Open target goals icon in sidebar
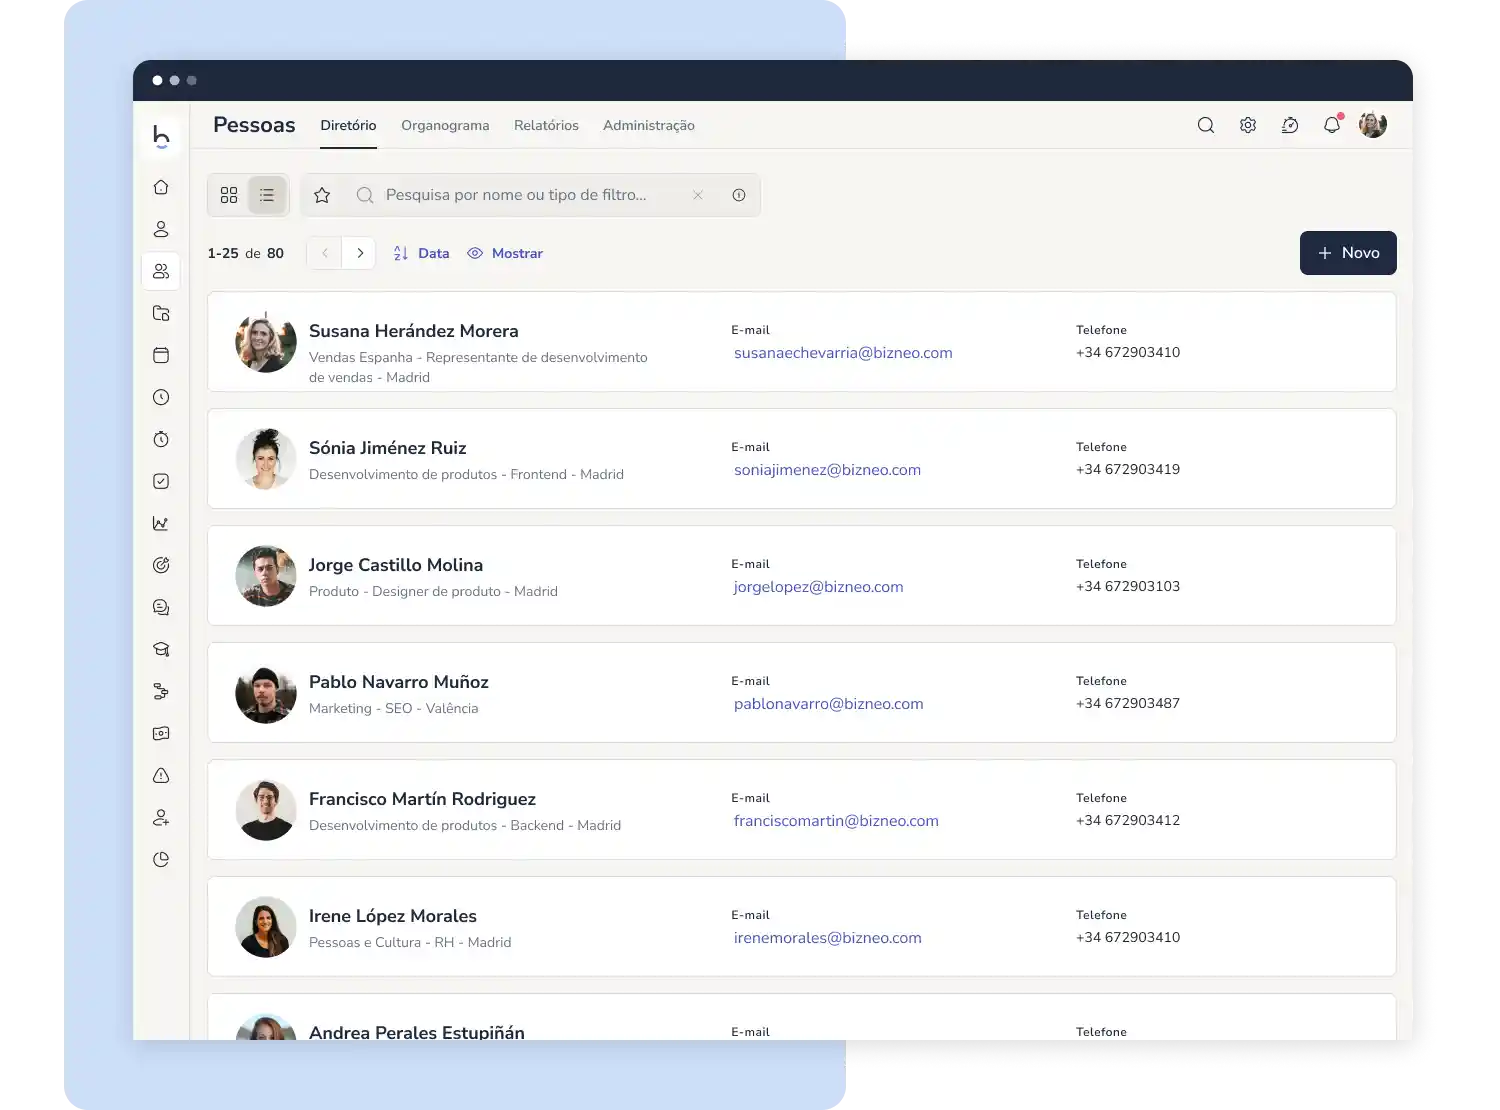 coord(161,565)
